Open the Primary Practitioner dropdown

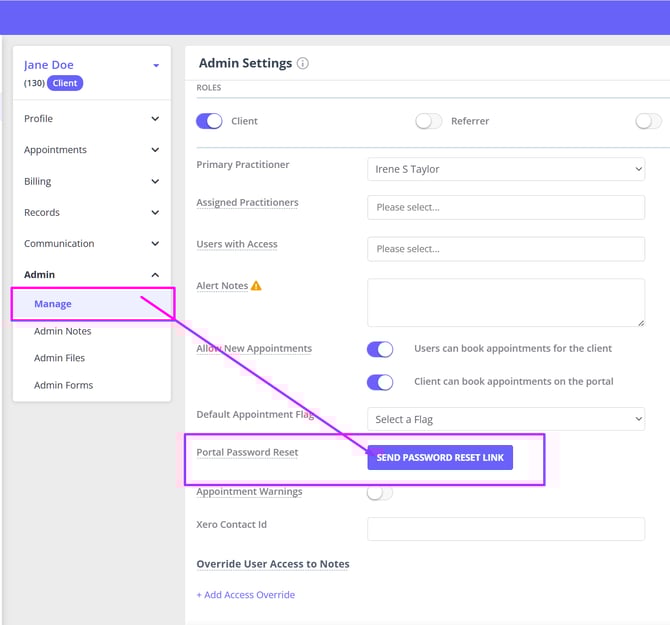pyautogui.click(x=505, y=170)
